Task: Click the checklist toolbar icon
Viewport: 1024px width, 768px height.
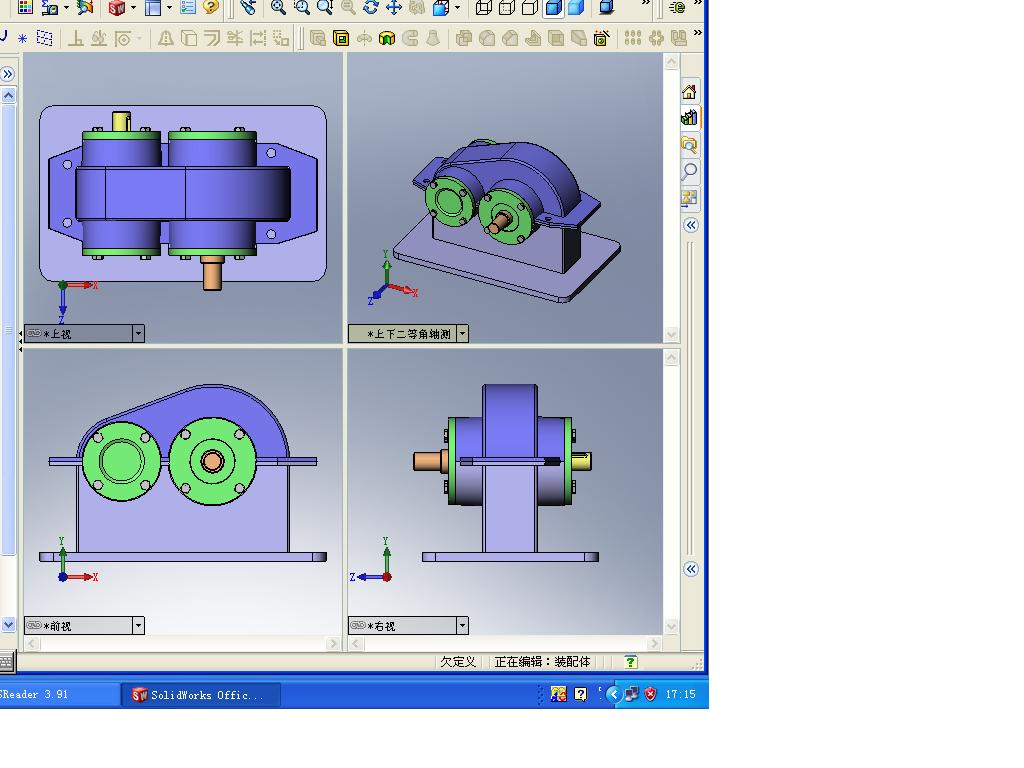Action: (188, 8)
